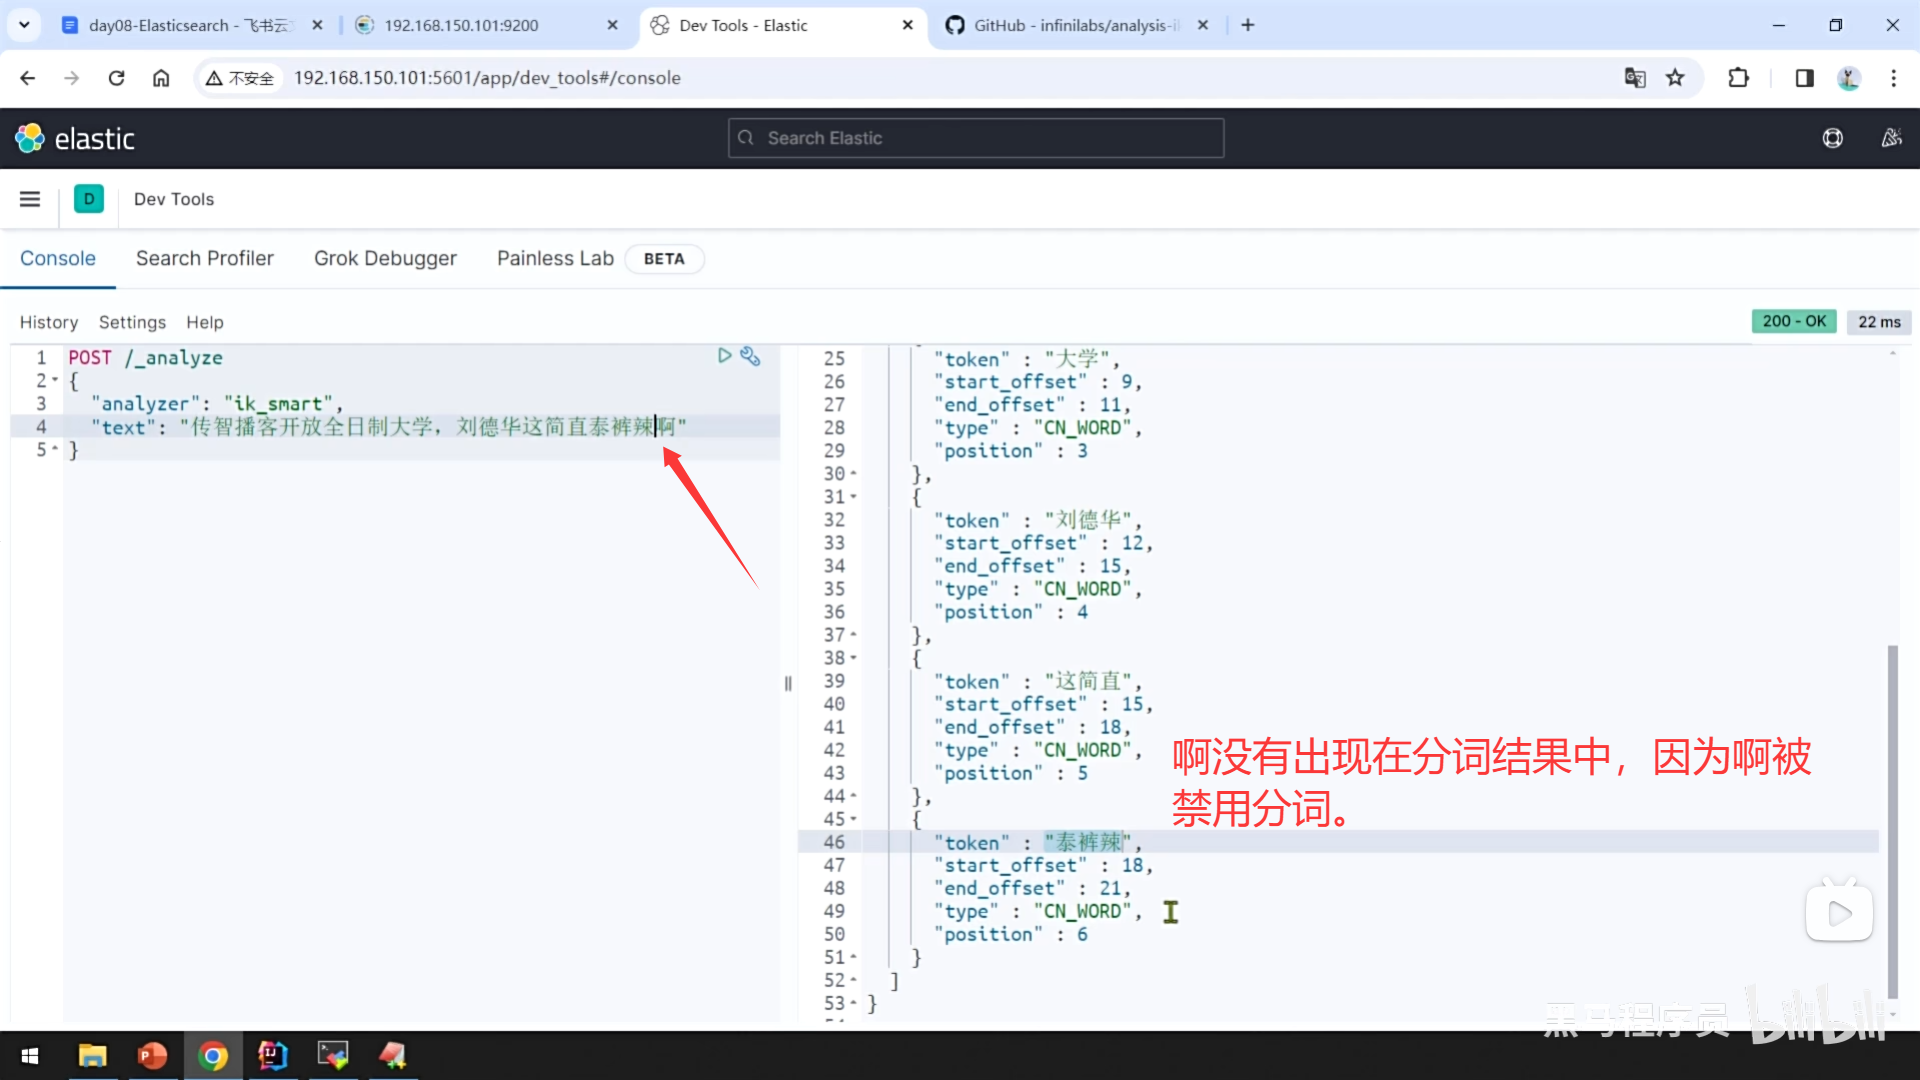Bookmark this page with the star icon
This screenshot has height=1080, width=1920.
pos(1675,78)
